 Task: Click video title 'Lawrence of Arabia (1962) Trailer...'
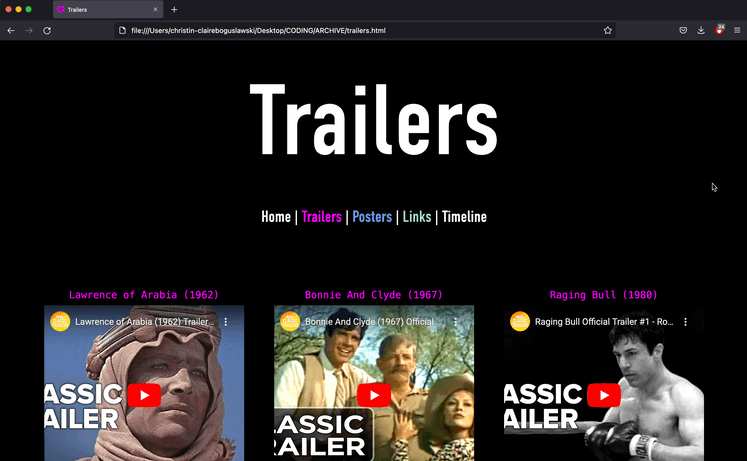tap(145, 322)
